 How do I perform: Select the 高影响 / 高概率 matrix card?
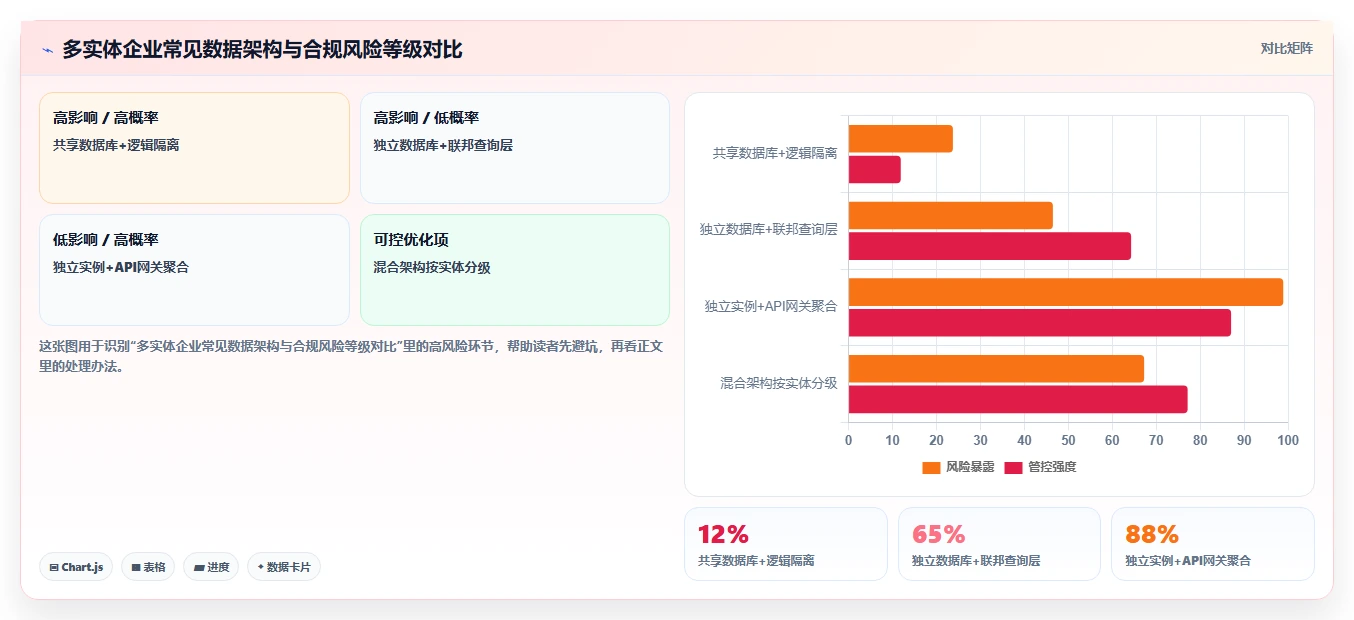194,148
